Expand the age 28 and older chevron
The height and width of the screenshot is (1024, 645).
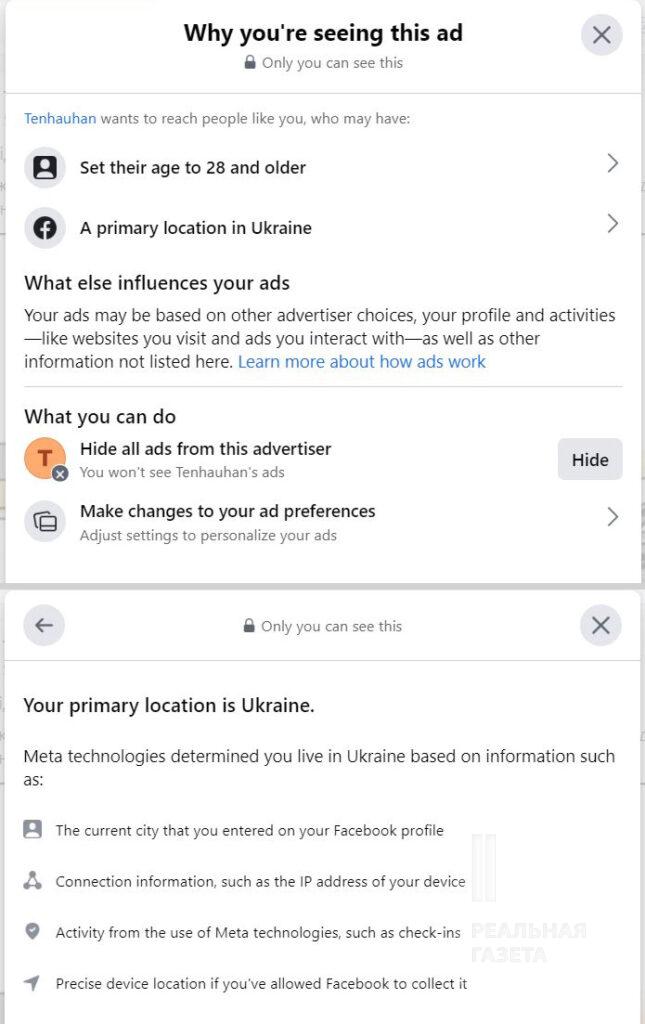click(x=612, y=164)
